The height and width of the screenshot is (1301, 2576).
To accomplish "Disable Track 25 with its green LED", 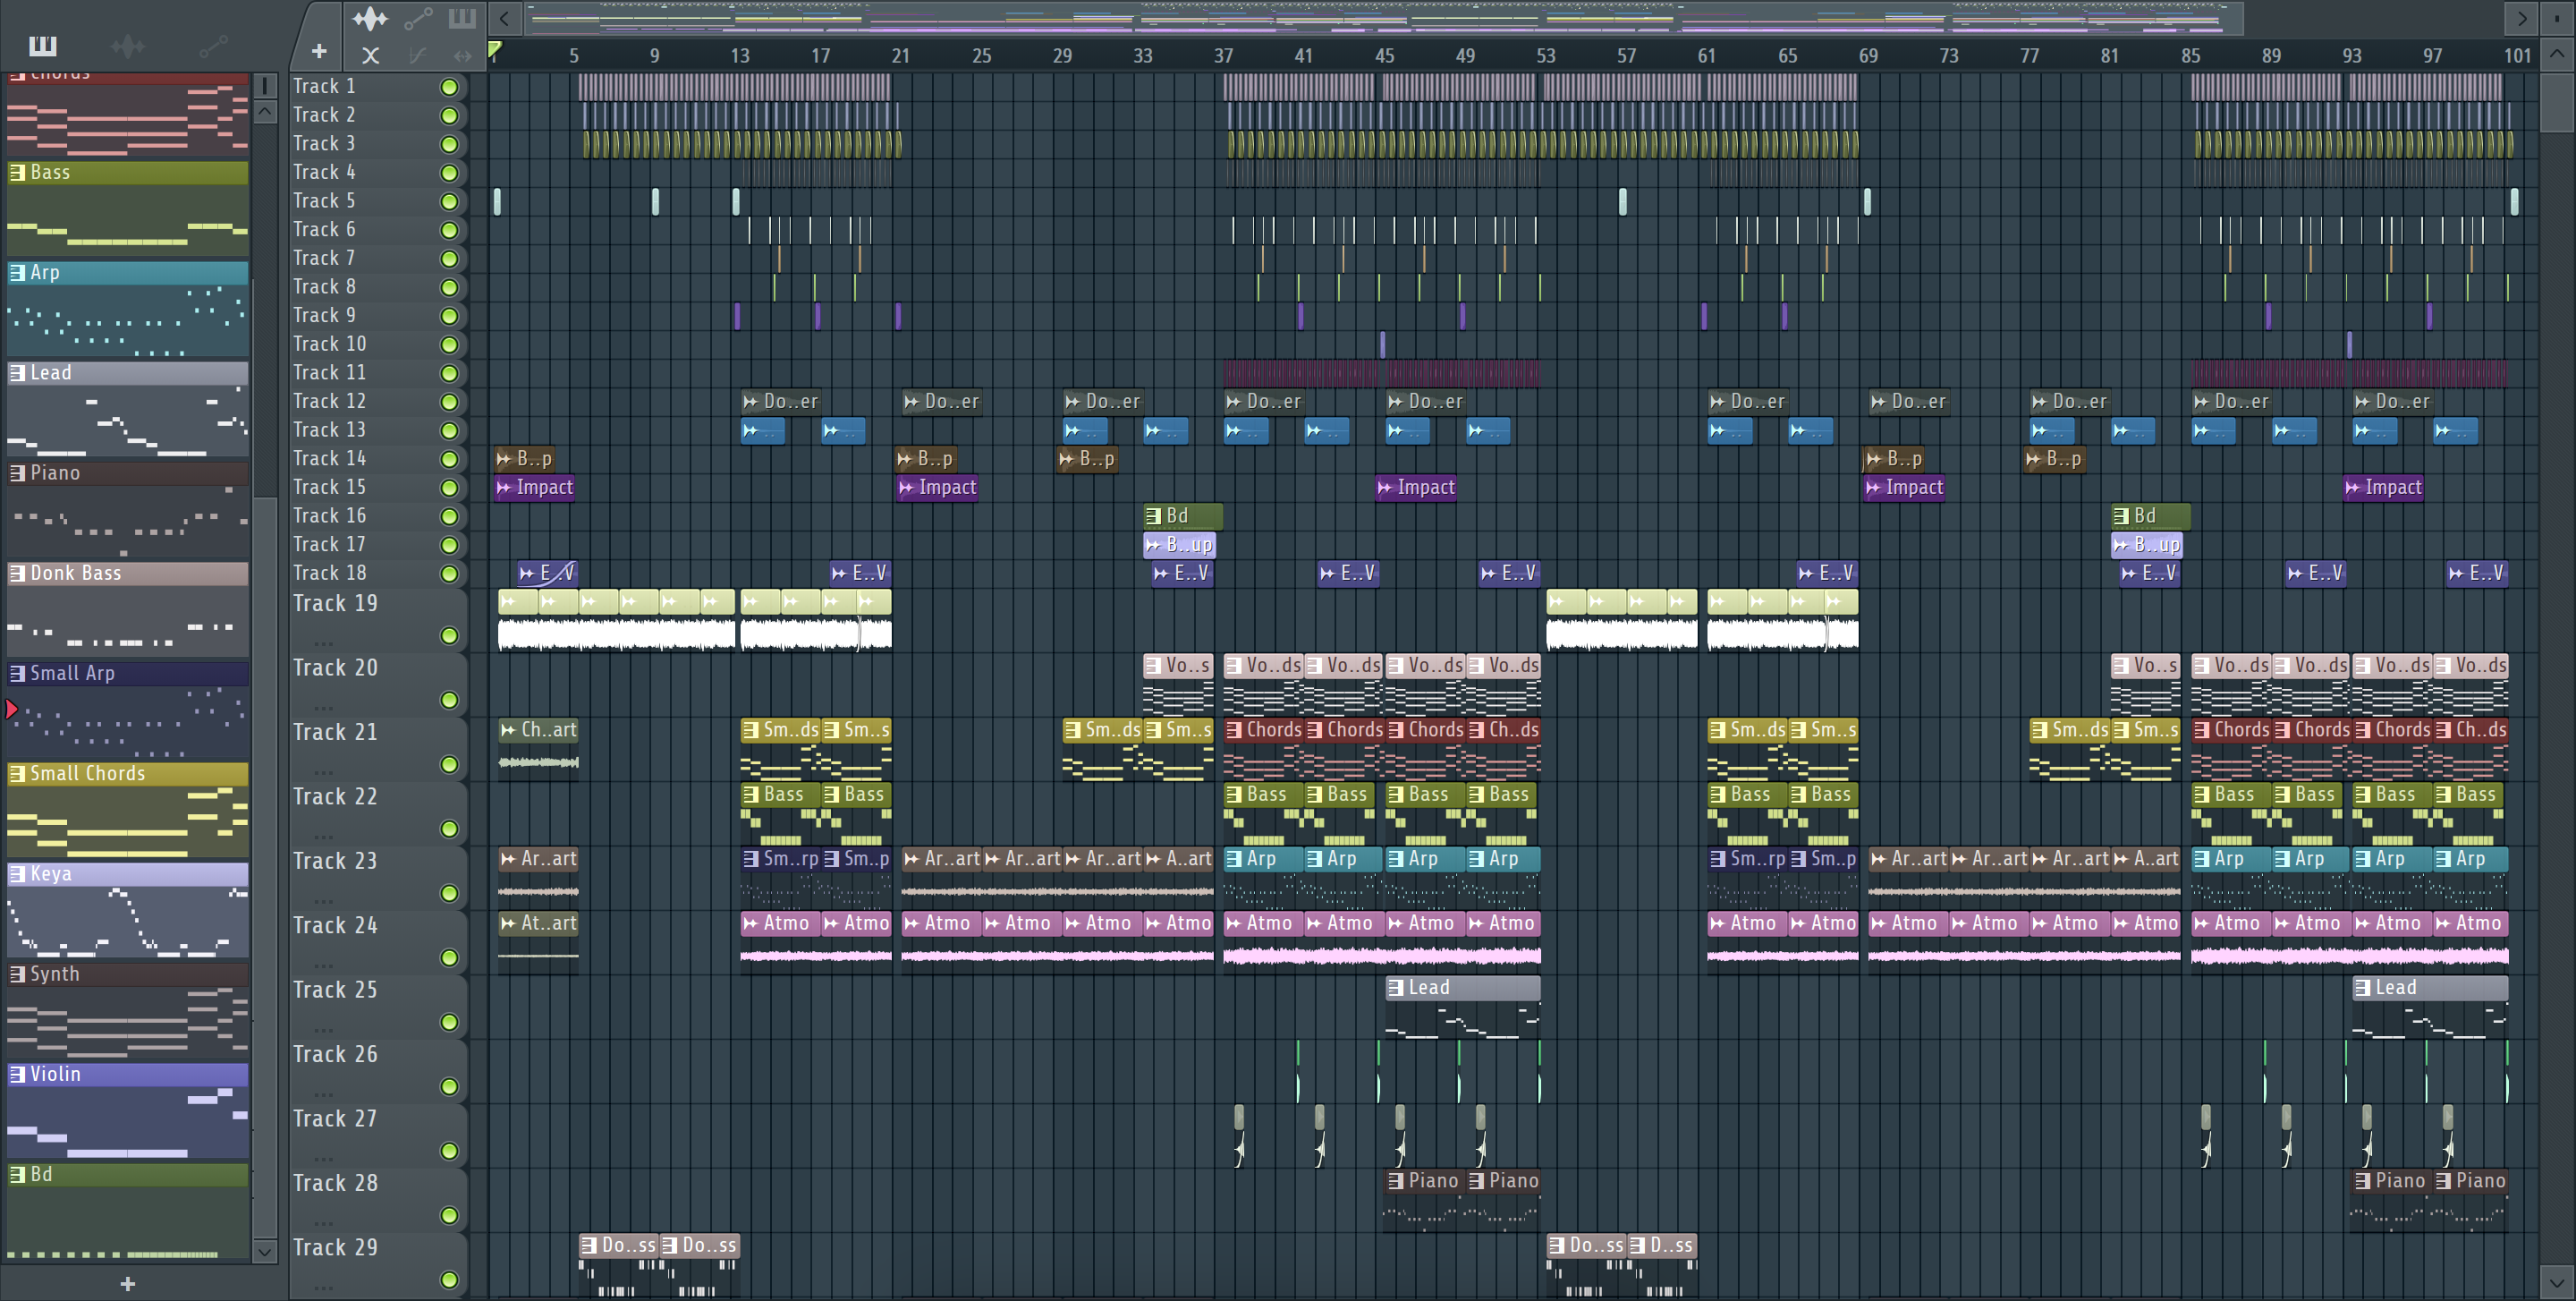I will point(450,1022).
